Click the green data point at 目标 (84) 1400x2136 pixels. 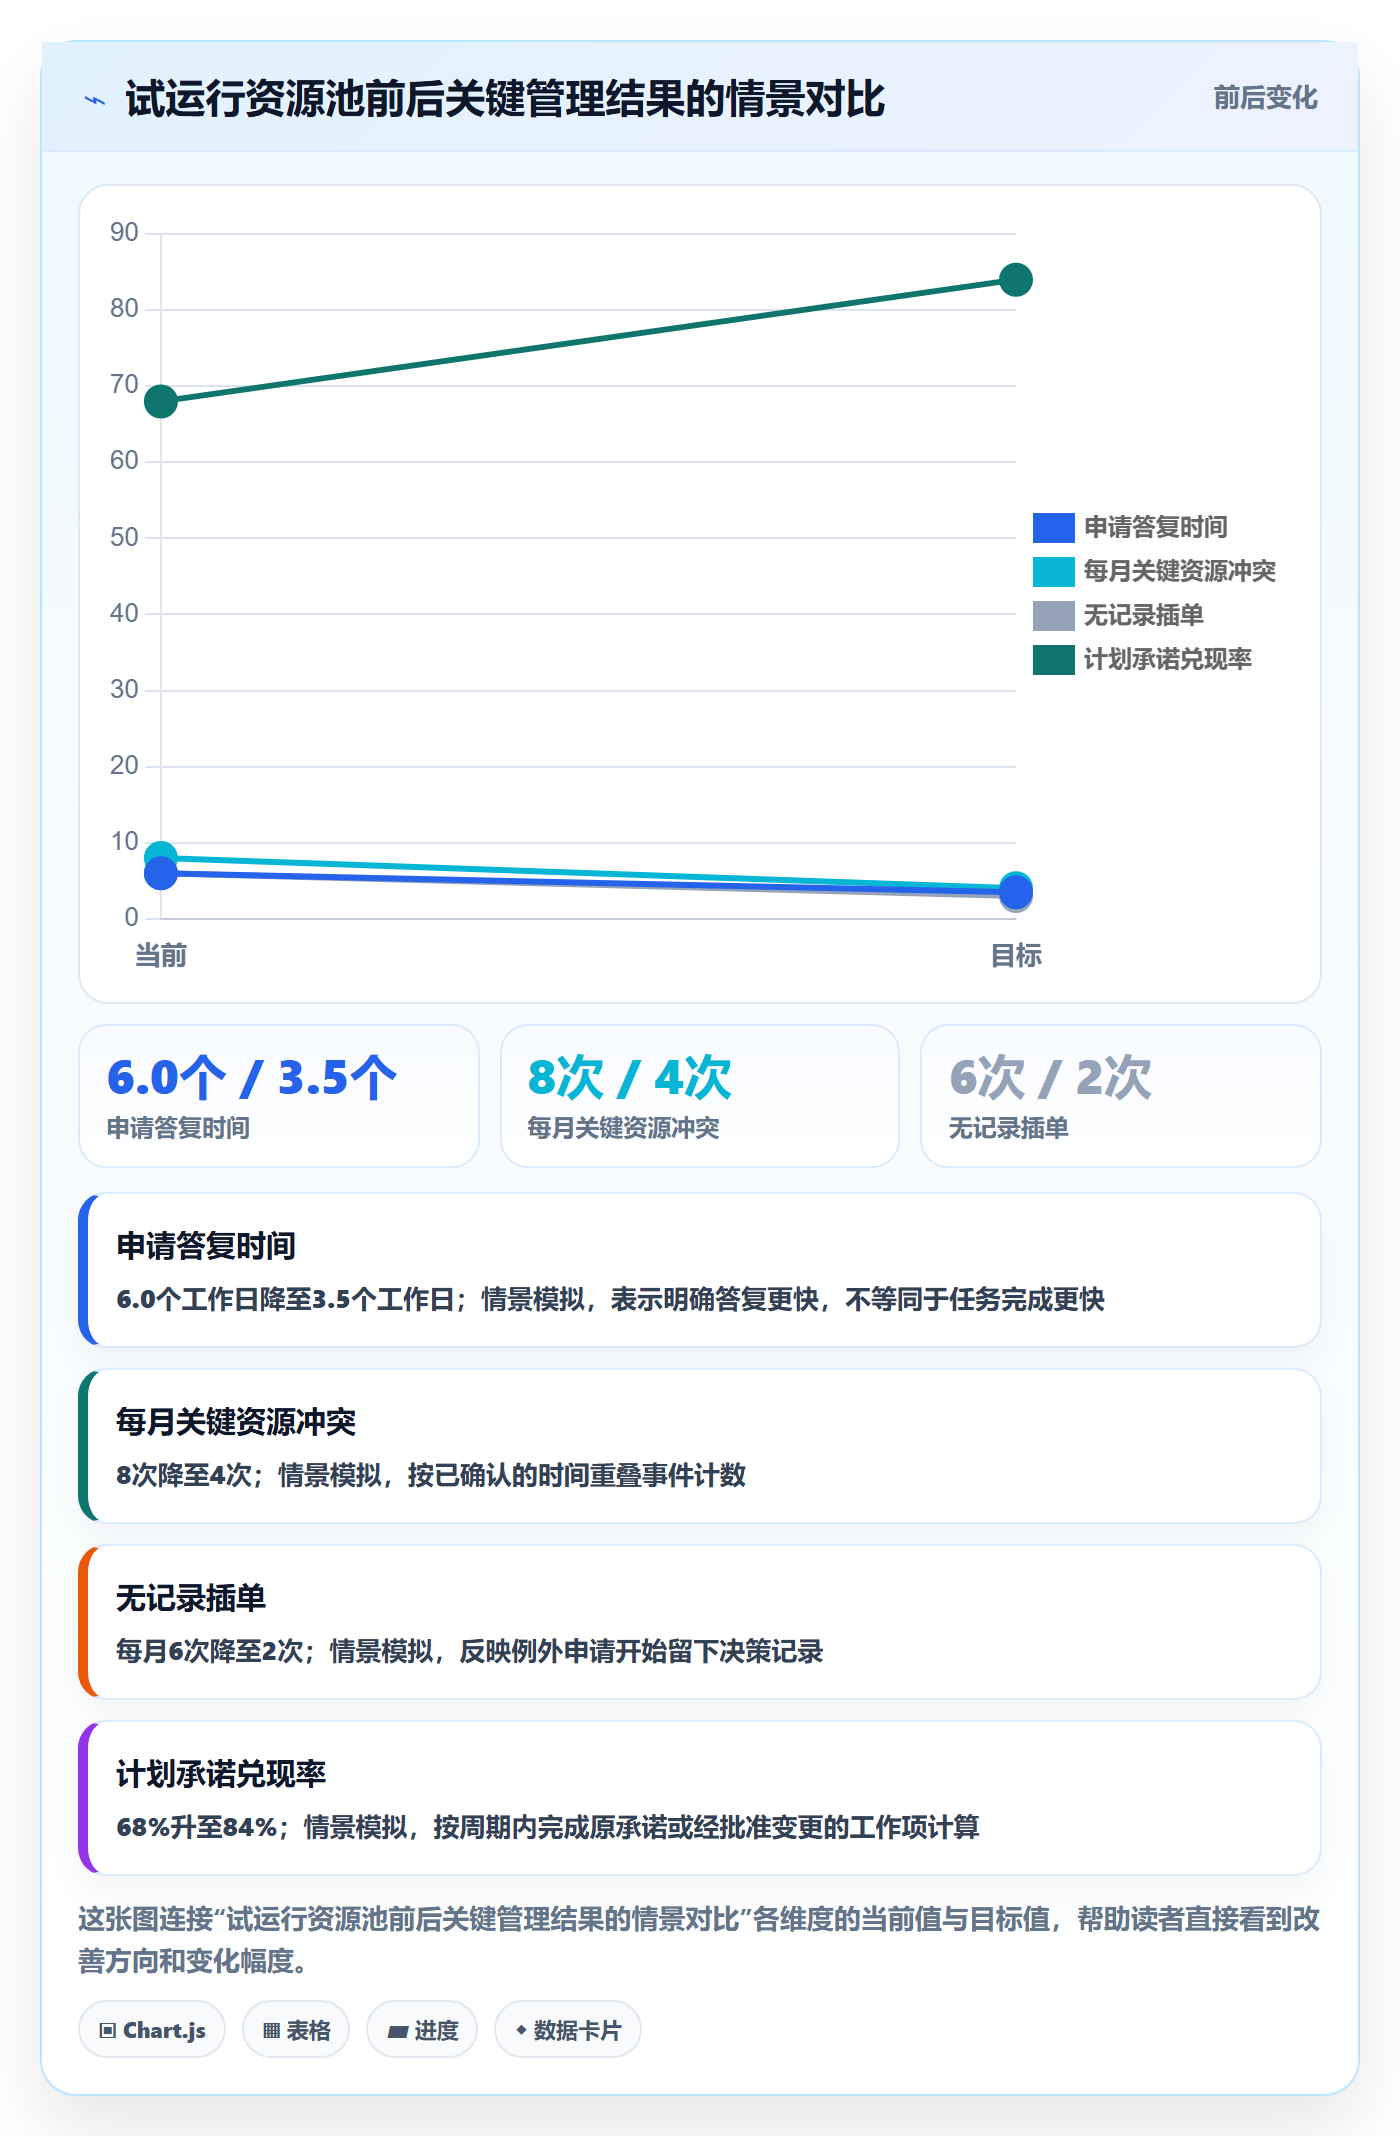click(x=1016, y=280)
